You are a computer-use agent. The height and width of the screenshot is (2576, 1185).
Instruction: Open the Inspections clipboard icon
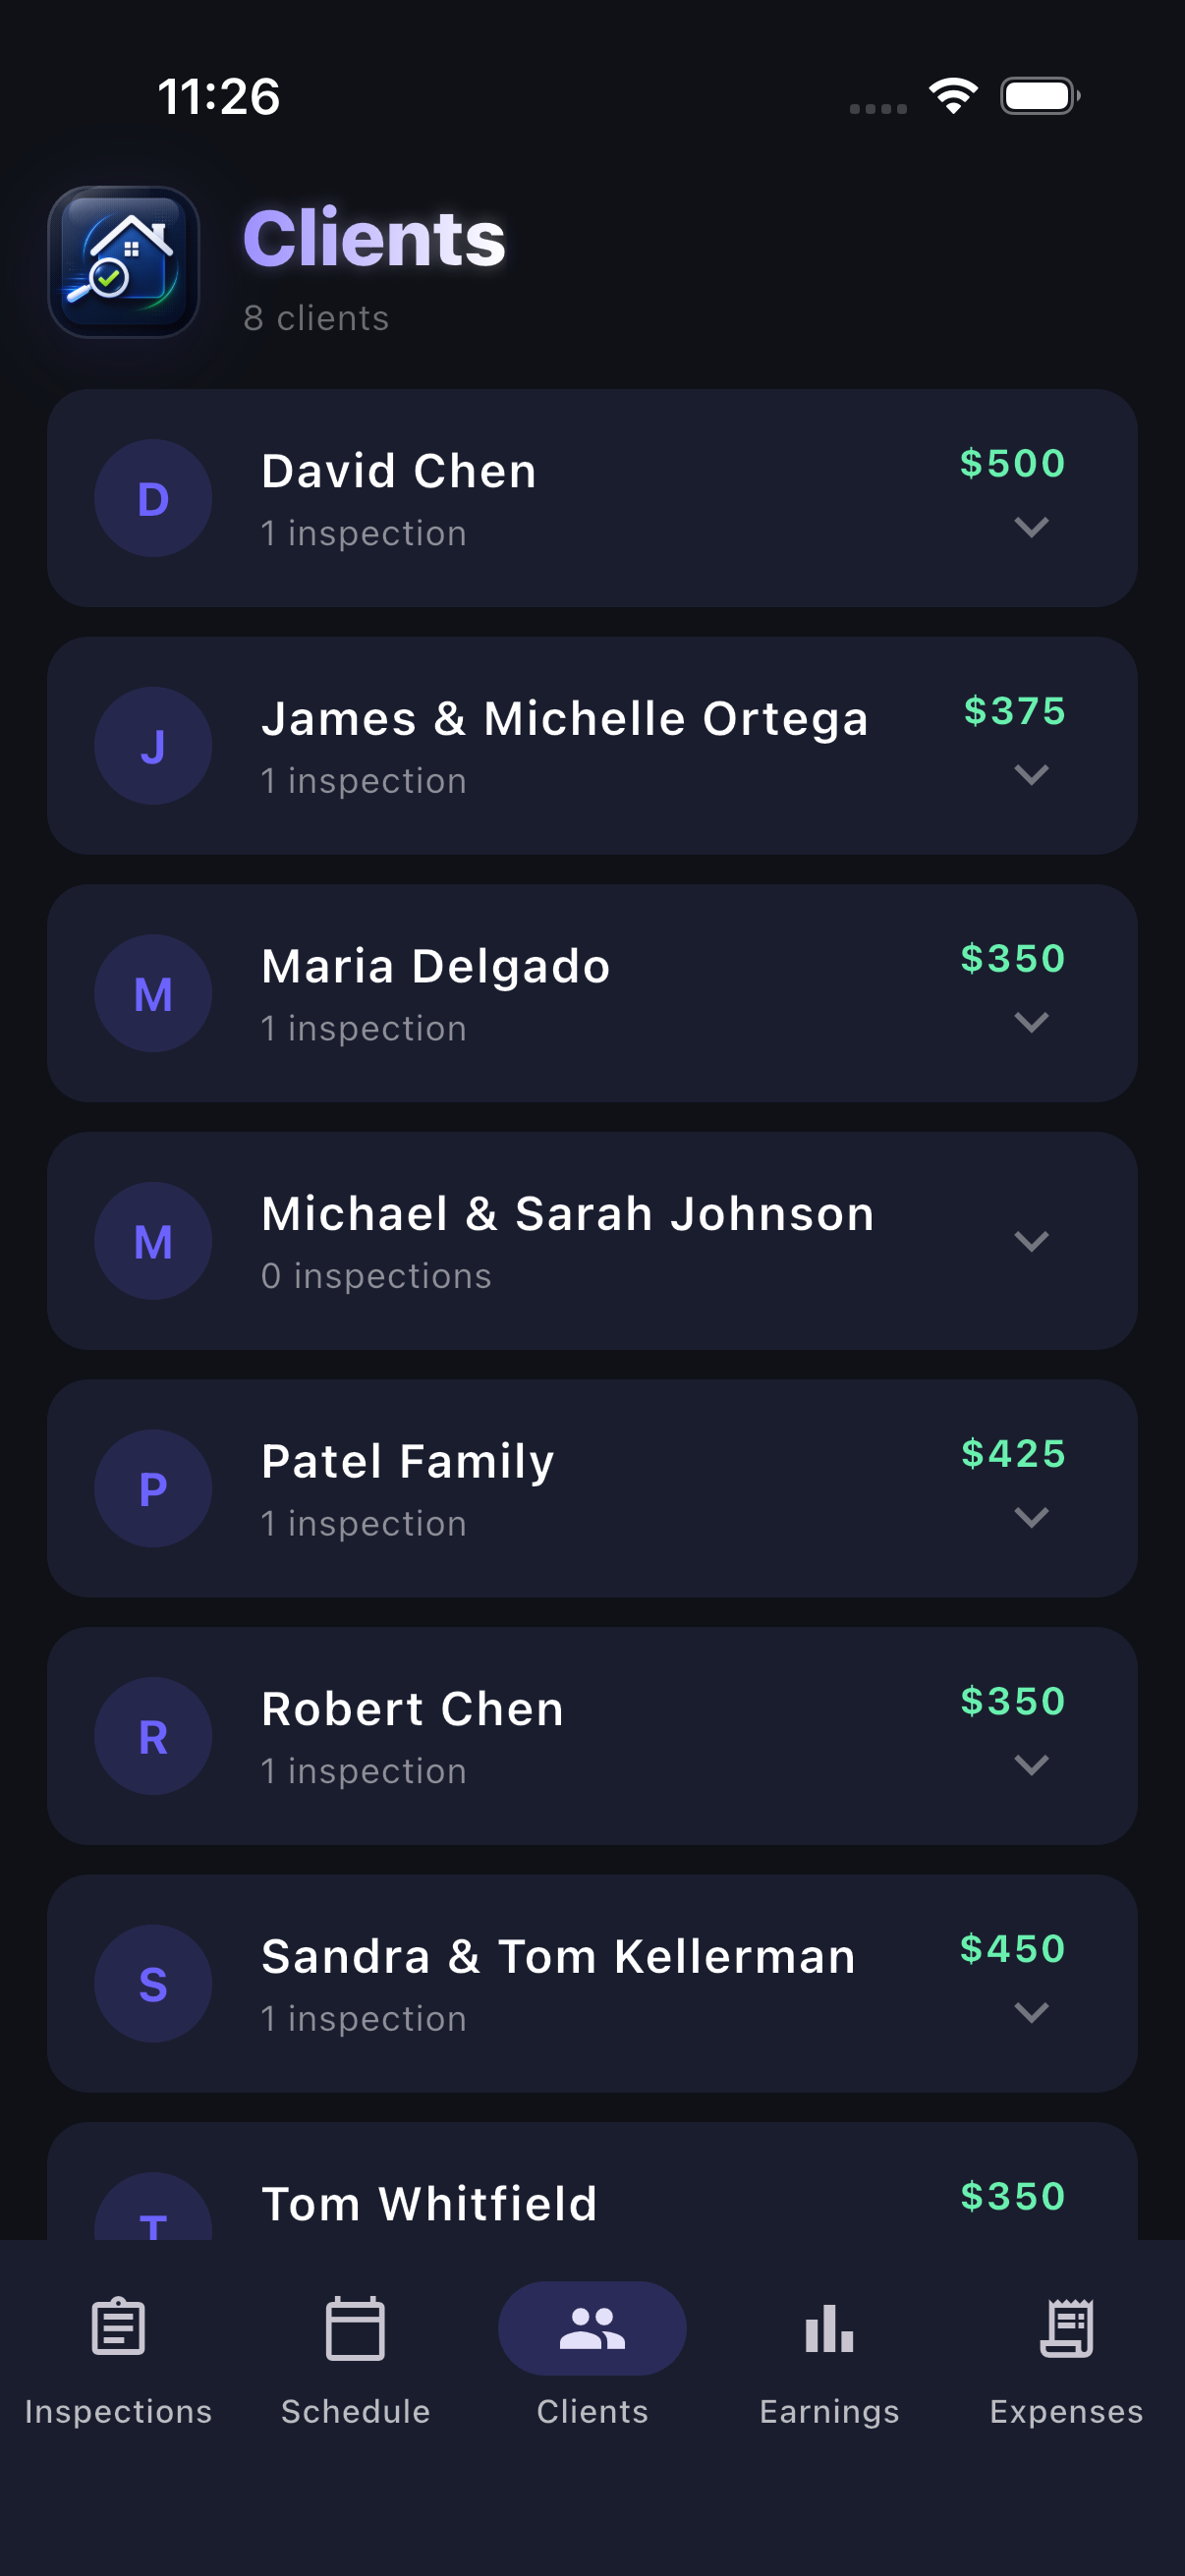(118, 2327)
